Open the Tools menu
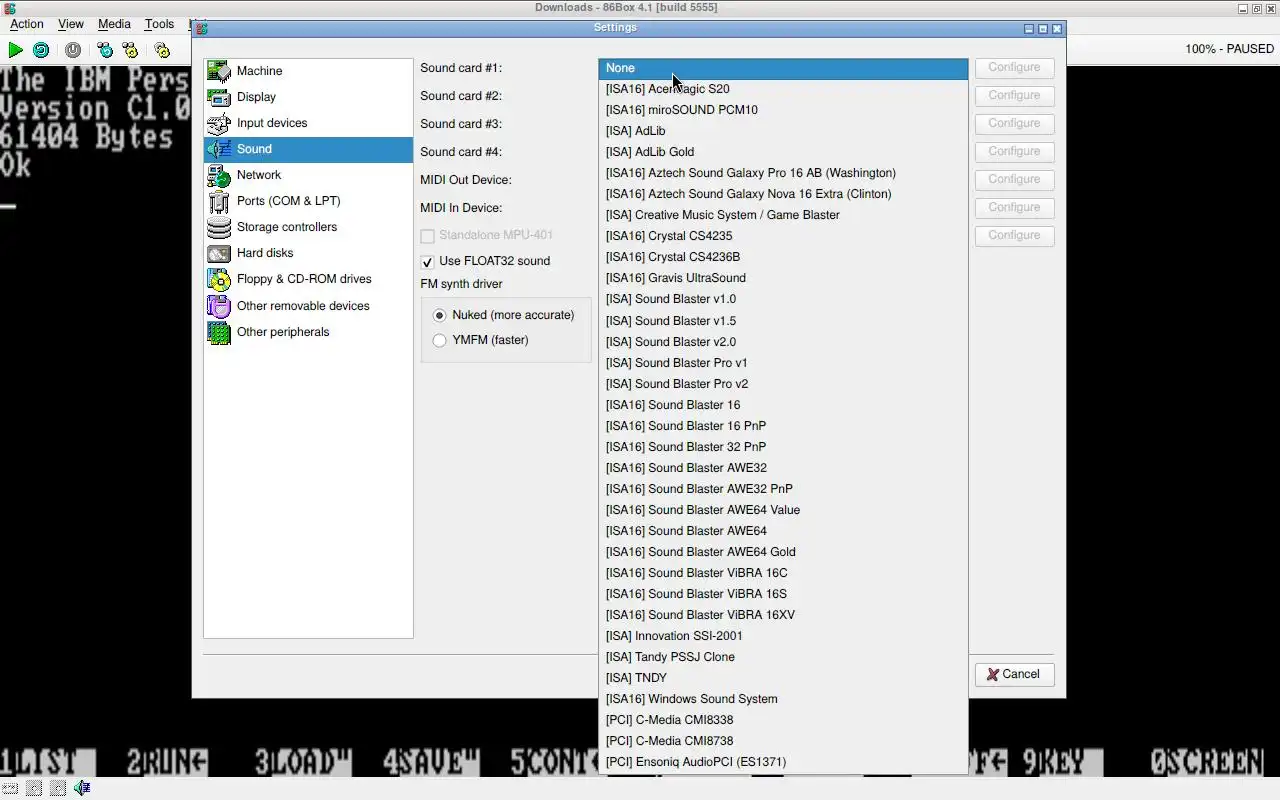This screenshot has width=1280, height=800. tap(159, 24)
